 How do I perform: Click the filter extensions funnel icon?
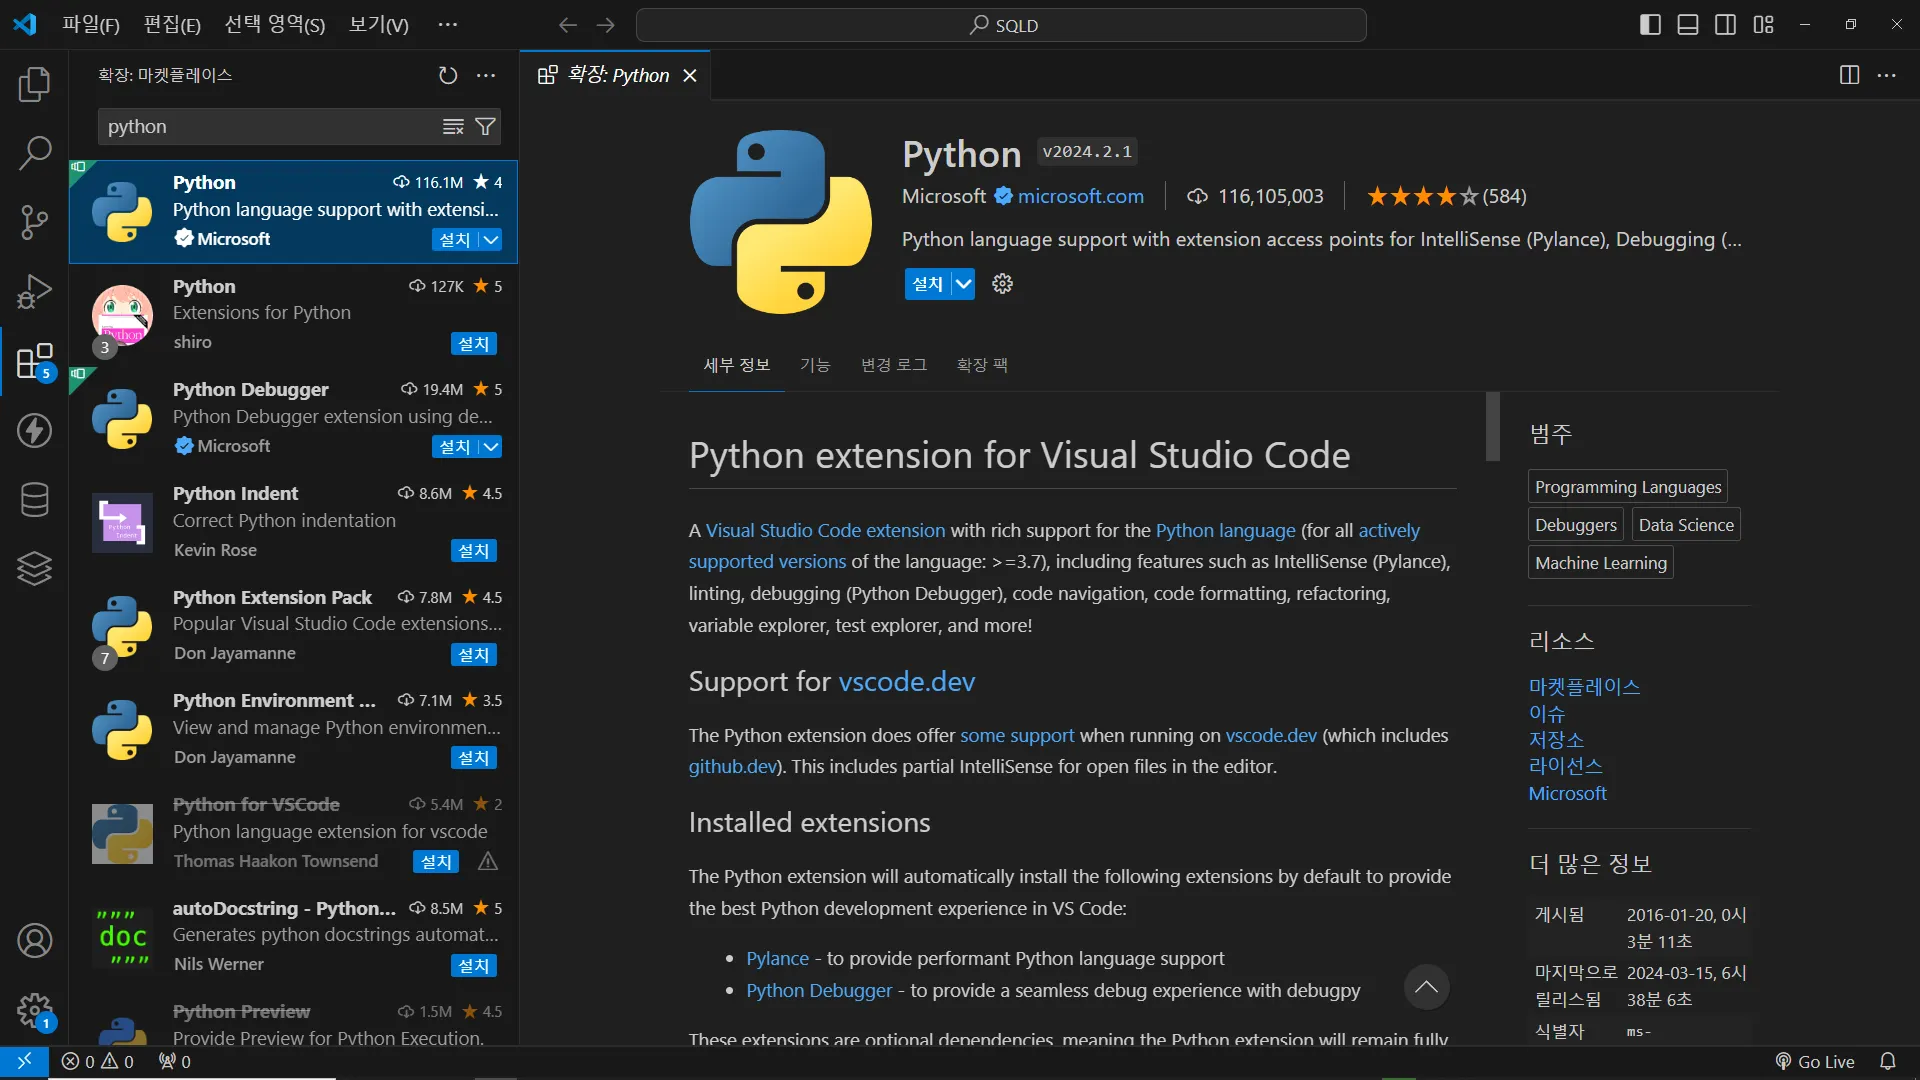pyautogui.click(x=485, y=127)
